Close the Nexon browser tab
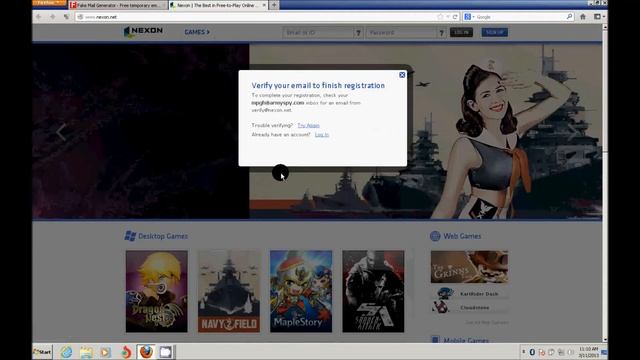This screenshot has height=360, width=640. [264, 5]
